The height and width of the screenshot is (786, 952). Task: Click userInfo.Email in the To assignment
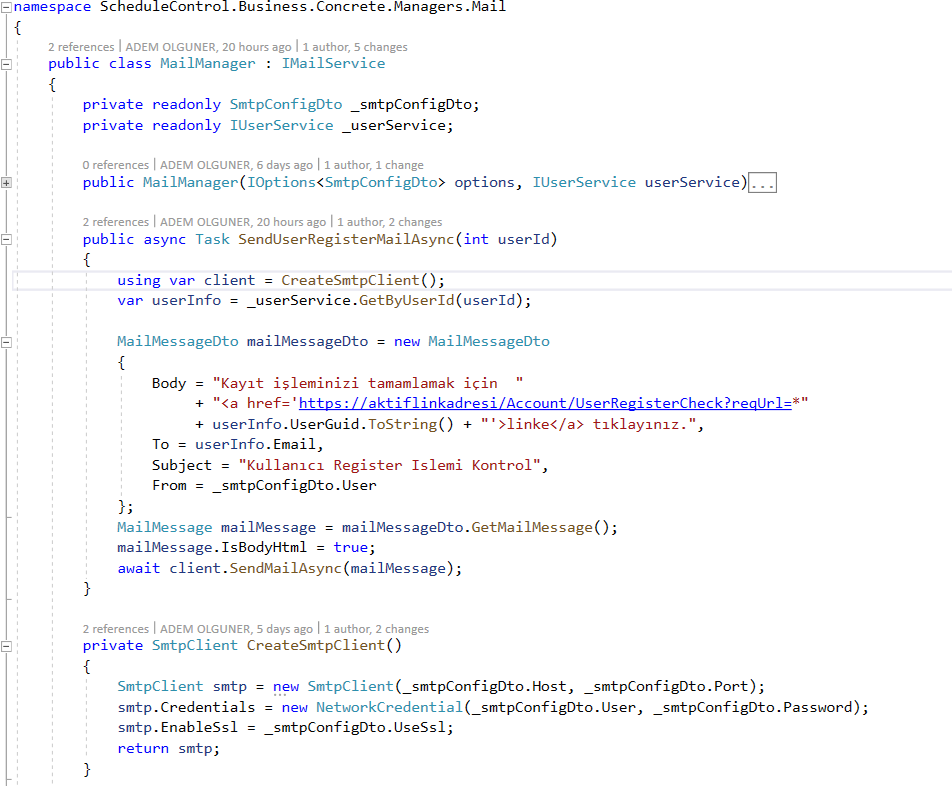click(255, 445)
